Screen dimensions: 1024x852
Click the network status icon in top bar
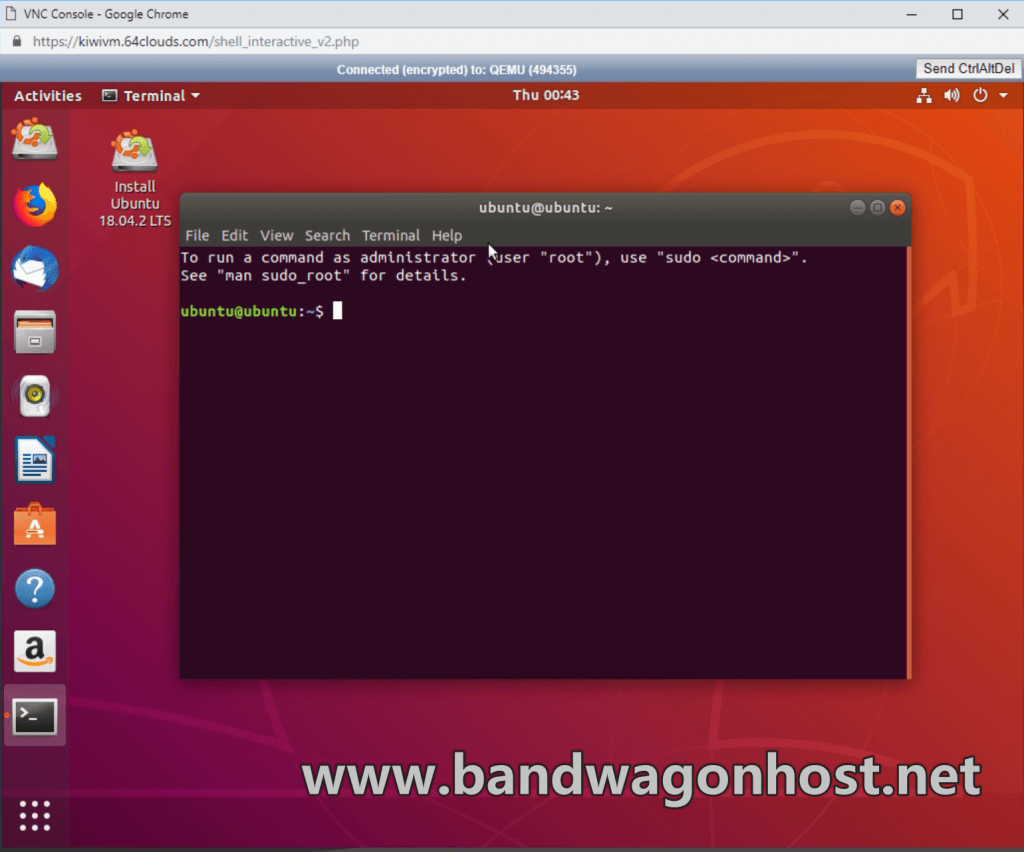923,96
